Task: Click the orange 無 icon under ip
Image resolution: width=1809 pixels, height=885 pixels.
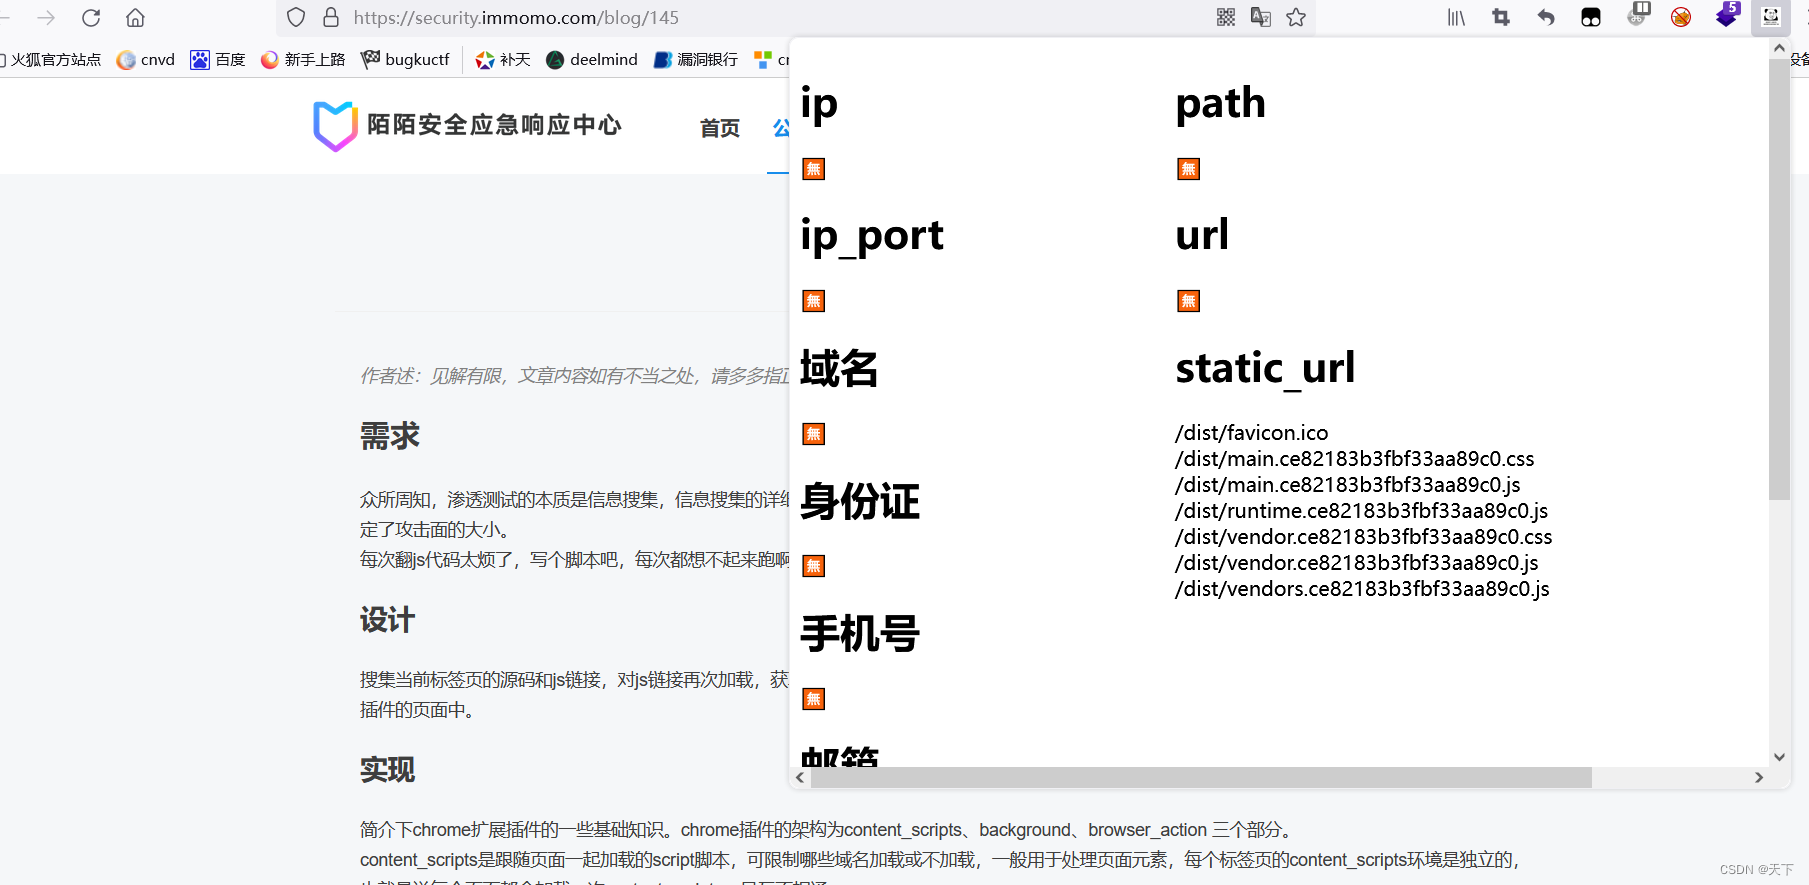Action: [814, 169]
